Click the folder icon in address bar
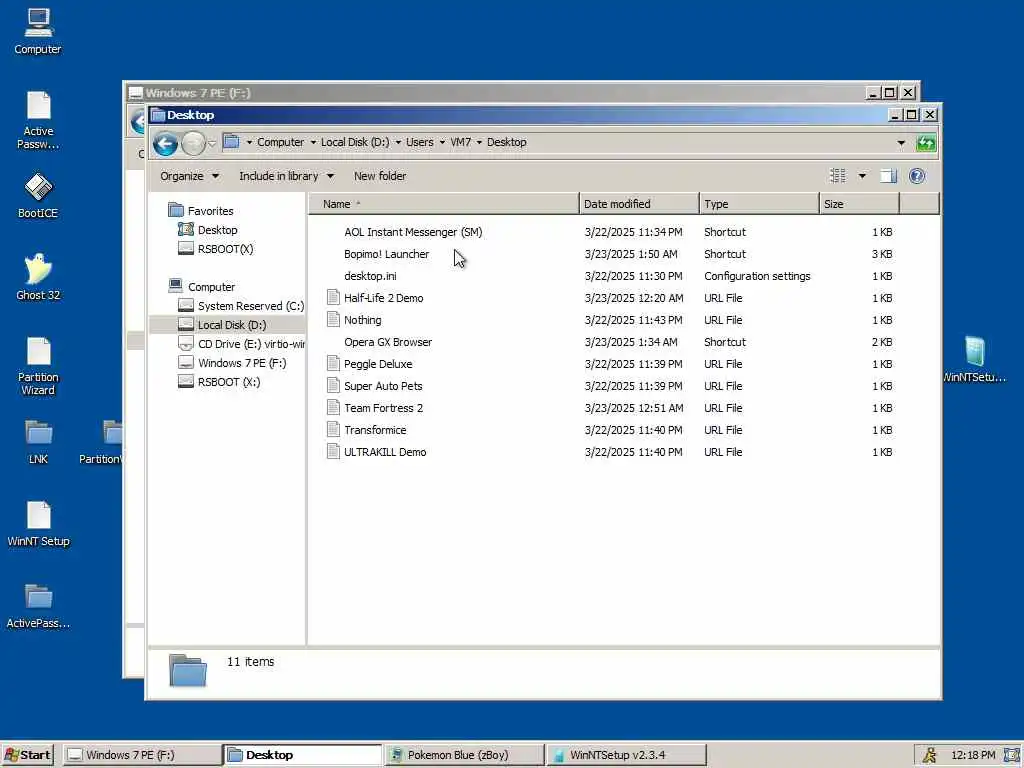 coord(231,142)
